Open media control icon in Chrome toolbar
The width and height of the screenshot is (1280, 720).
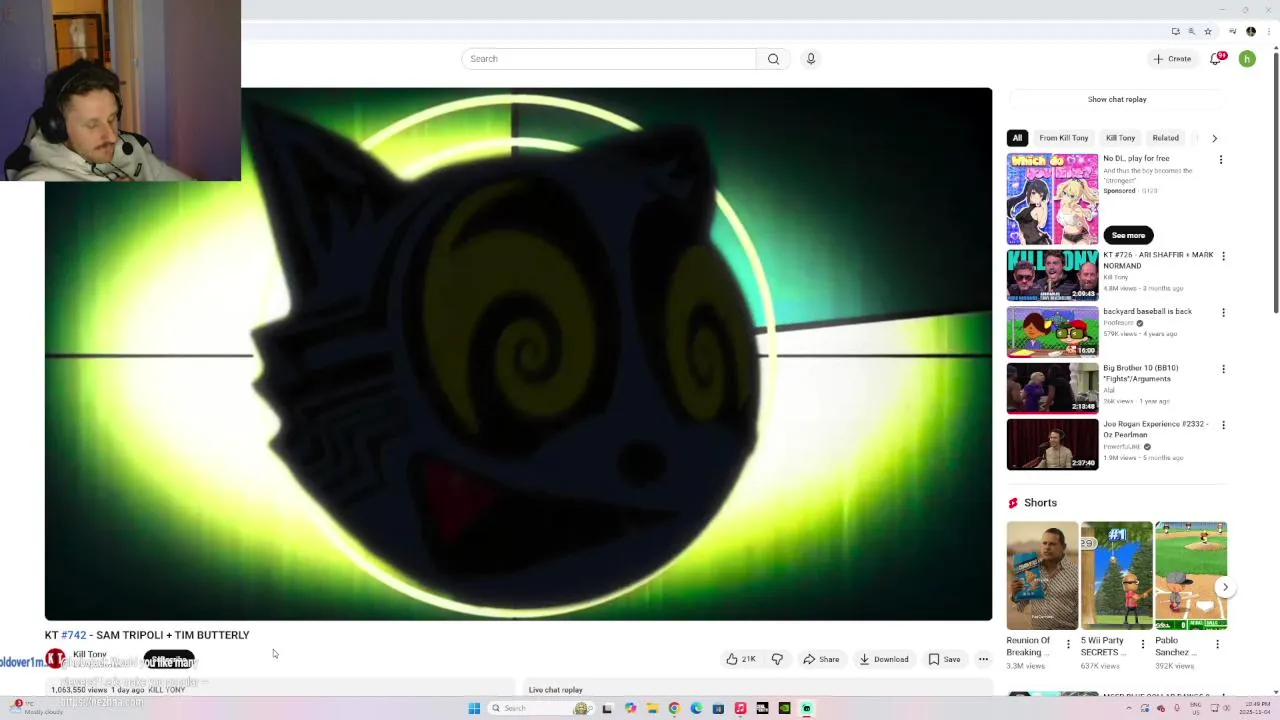(x=1234, y=31)
